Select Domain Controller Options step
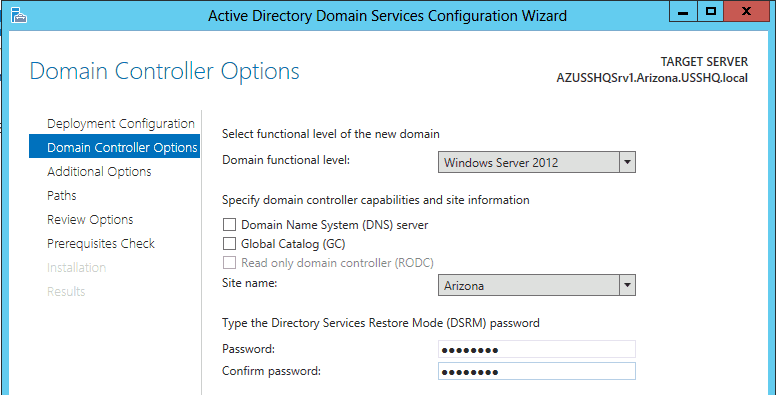 point(114,148)
